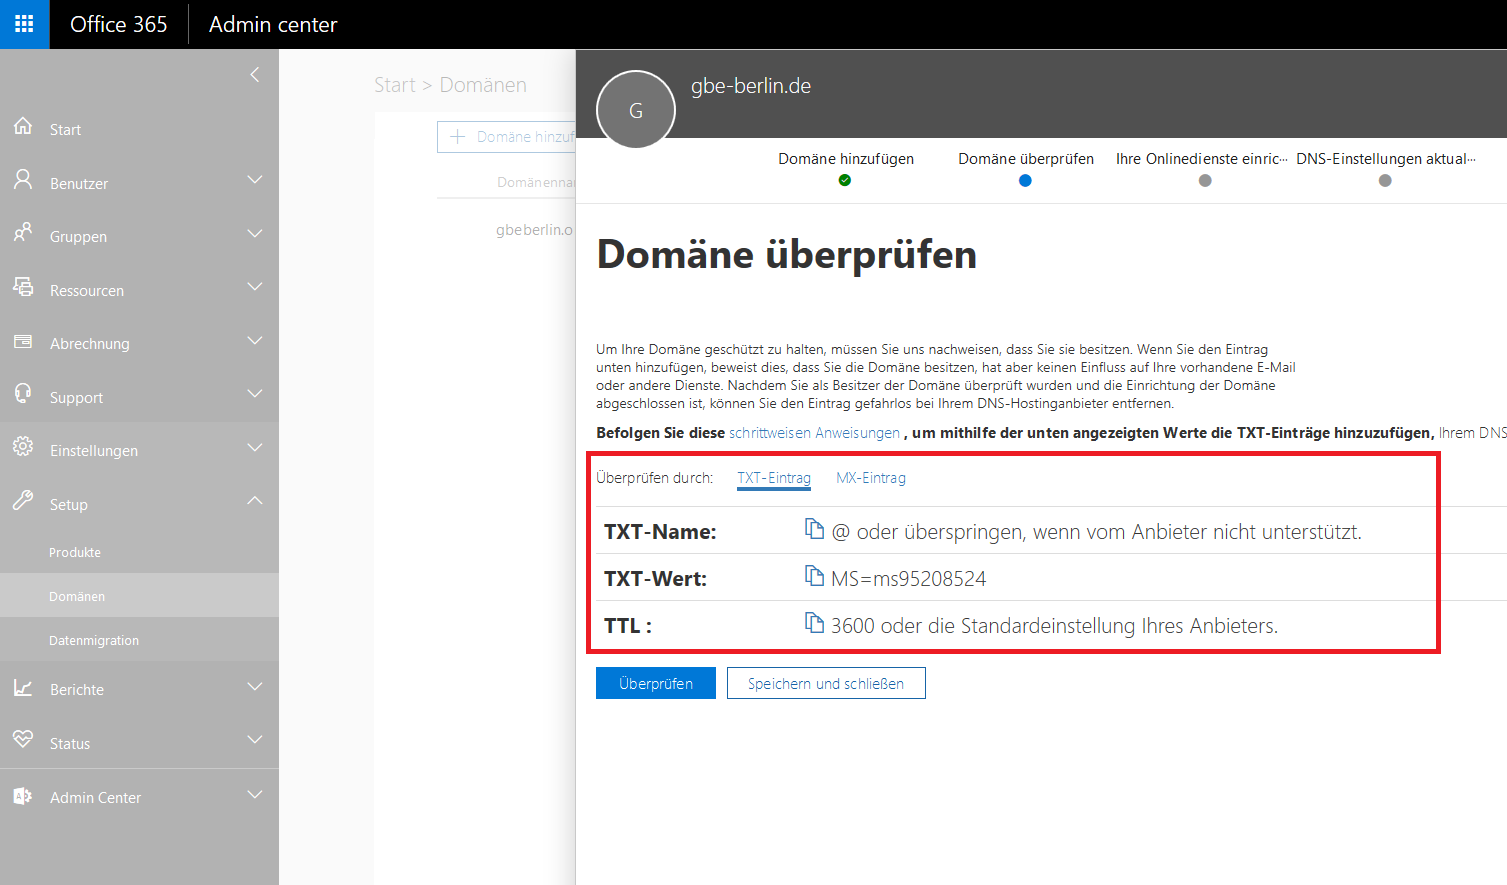
Task: Open the Office 365 app launcher grid
Action: (x=24, y=24)
